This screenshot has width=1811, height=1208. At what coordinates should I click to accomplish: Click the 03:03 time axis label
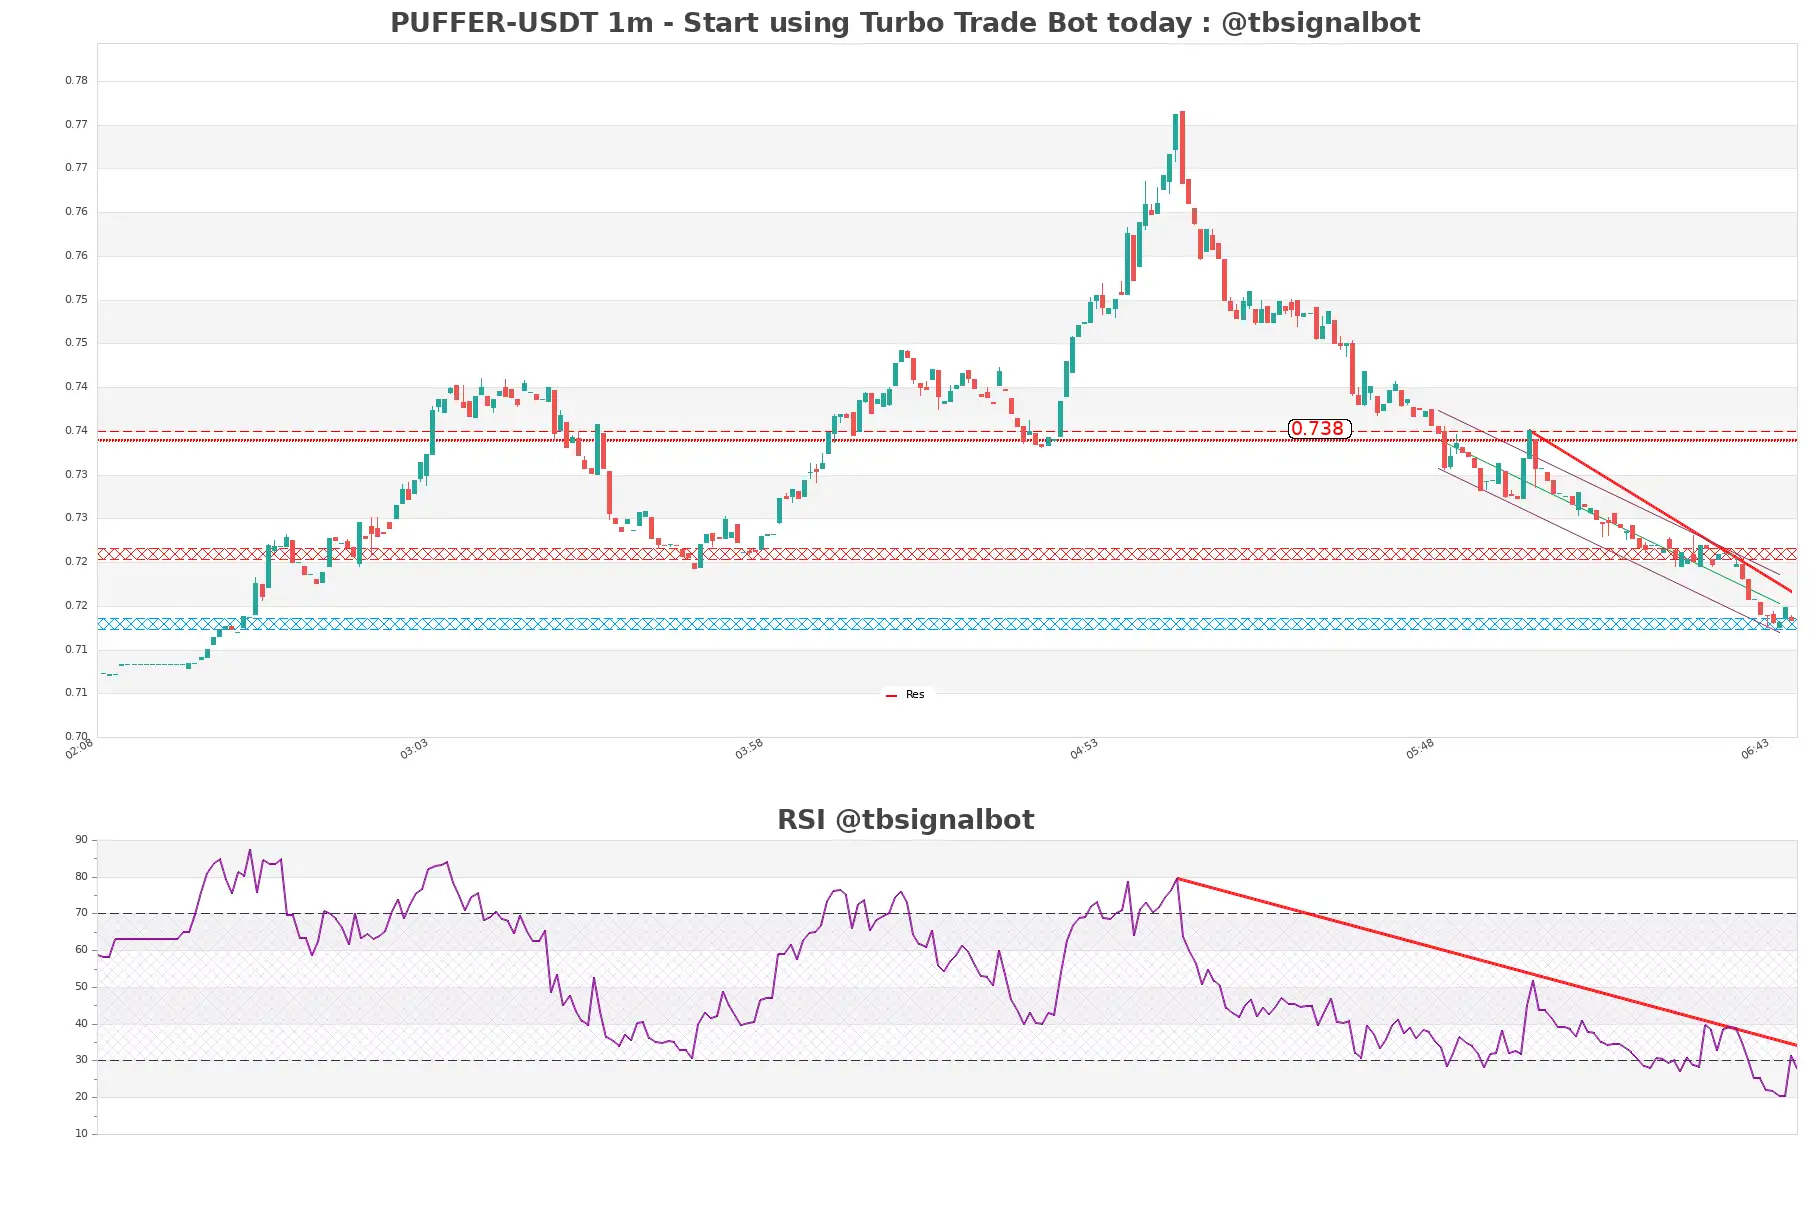[414, 749]
